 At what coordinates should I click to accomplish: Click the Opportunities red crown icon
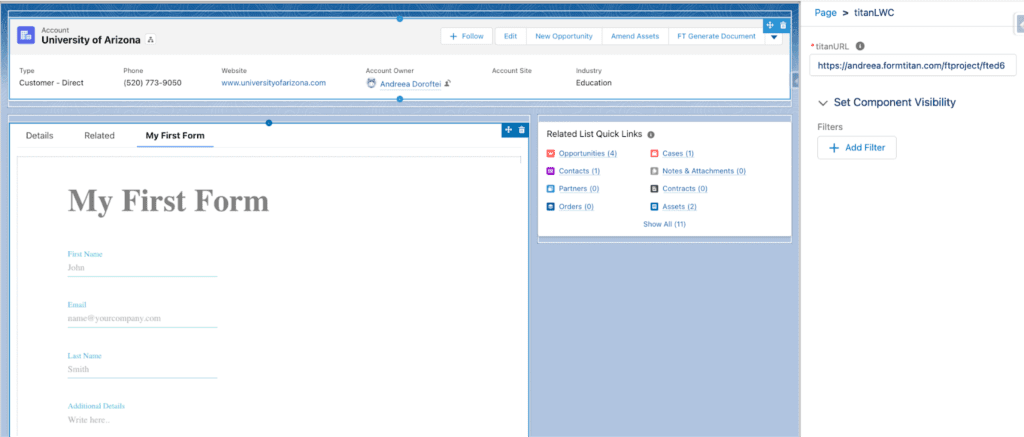pyautogui.click(x=551, y=154)
